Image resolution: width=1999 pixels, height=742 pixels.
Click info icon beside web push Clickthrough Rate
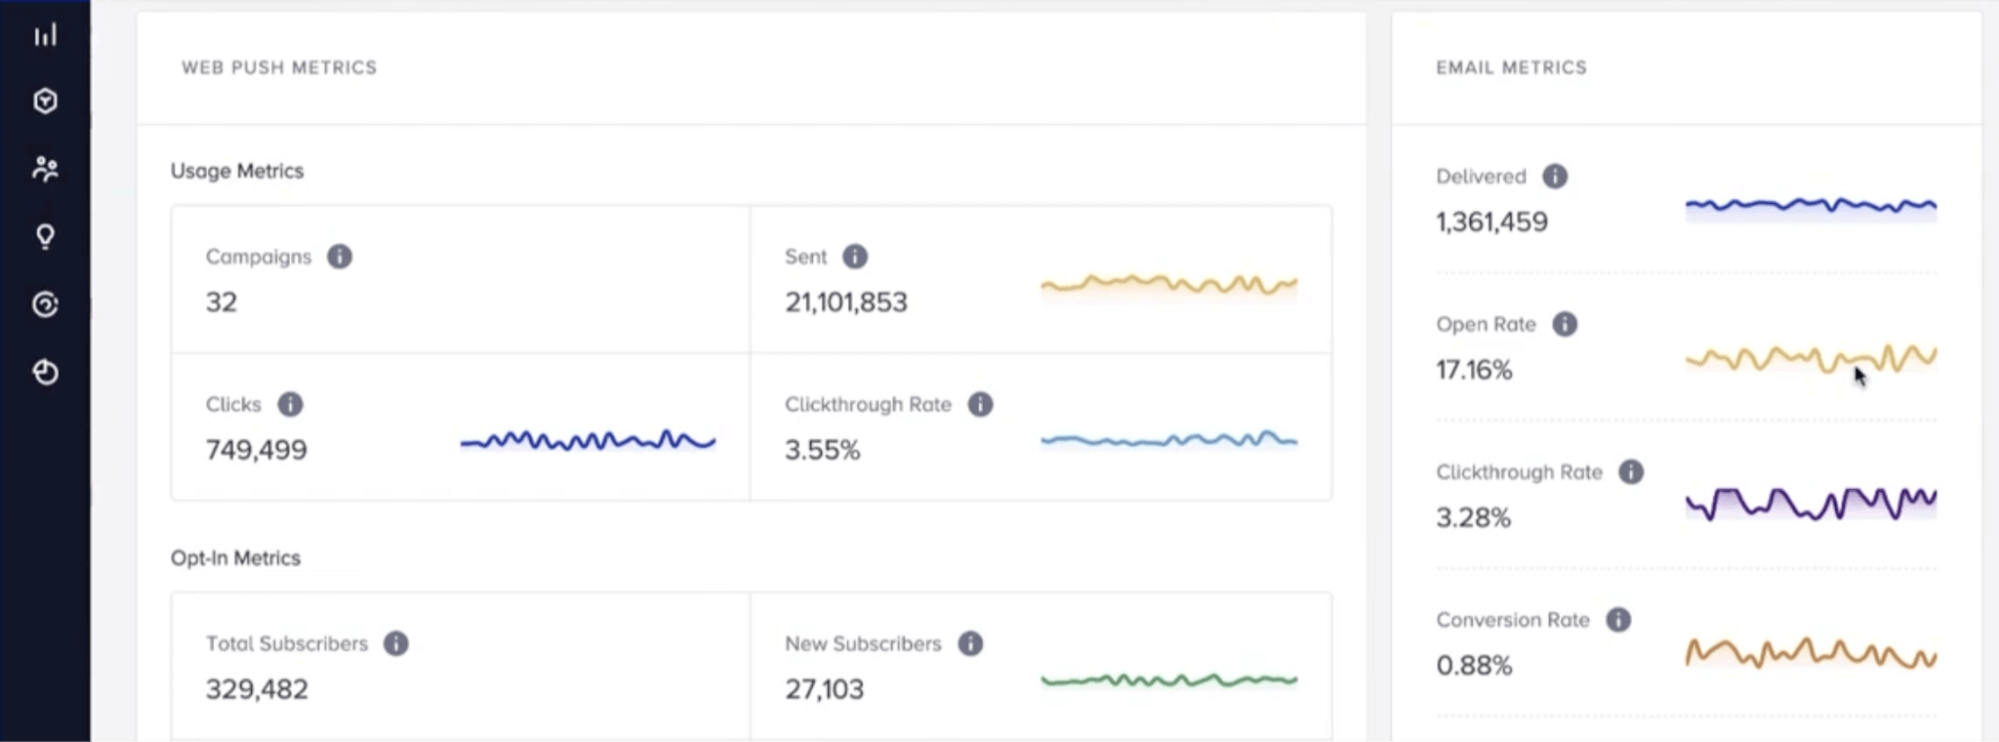(x=980, y=404)
